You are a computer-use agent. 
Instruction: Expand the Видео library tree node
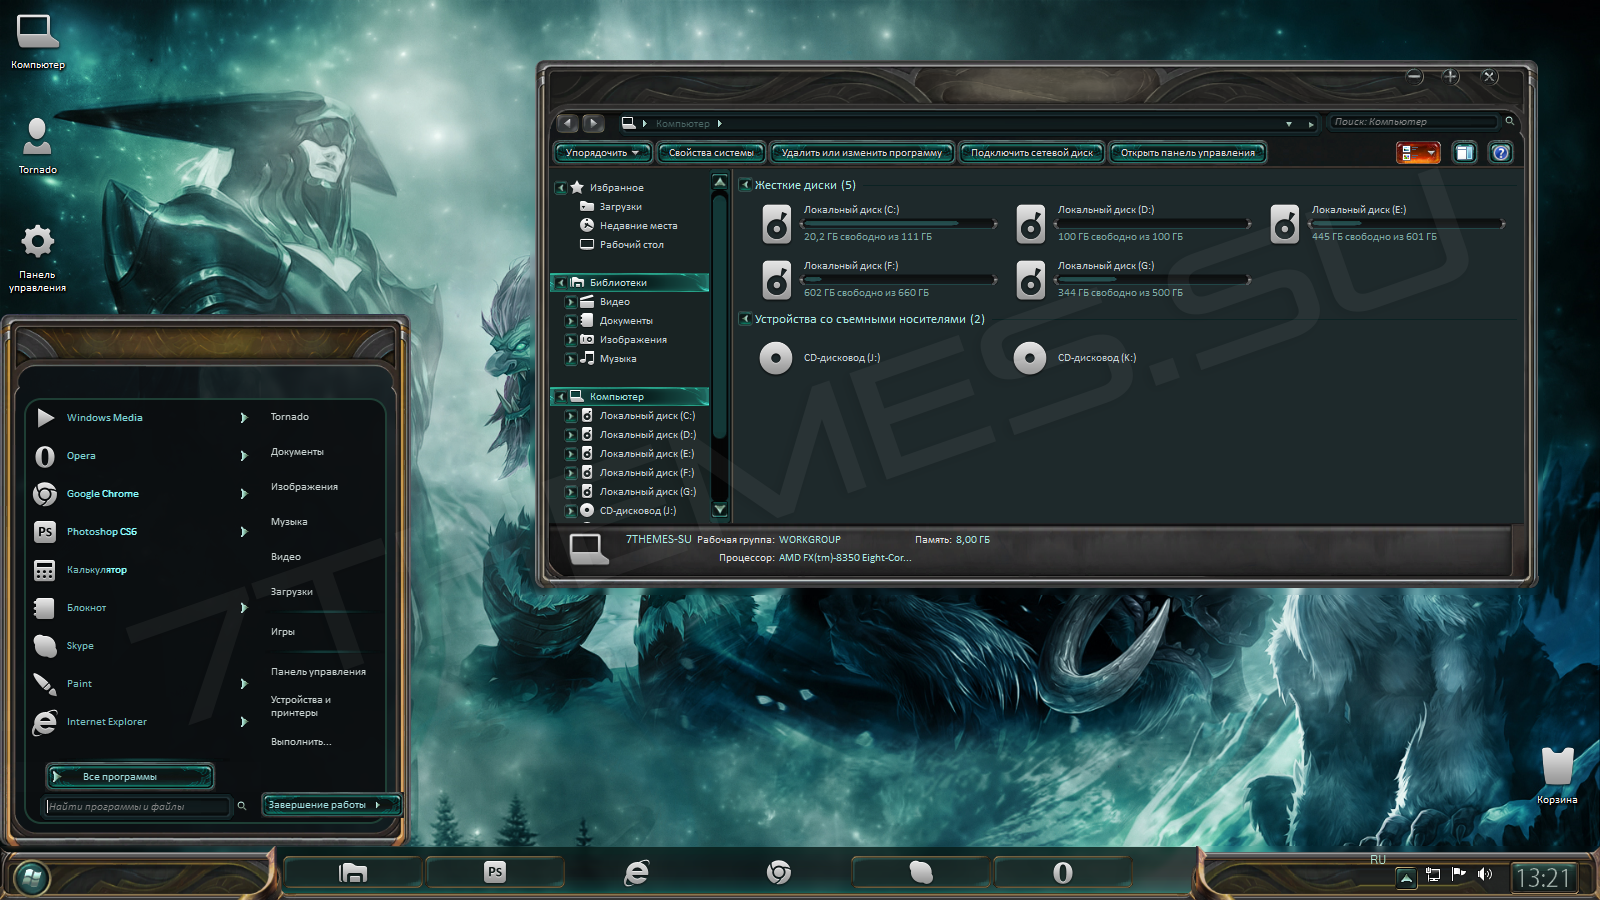click(570, 302)
